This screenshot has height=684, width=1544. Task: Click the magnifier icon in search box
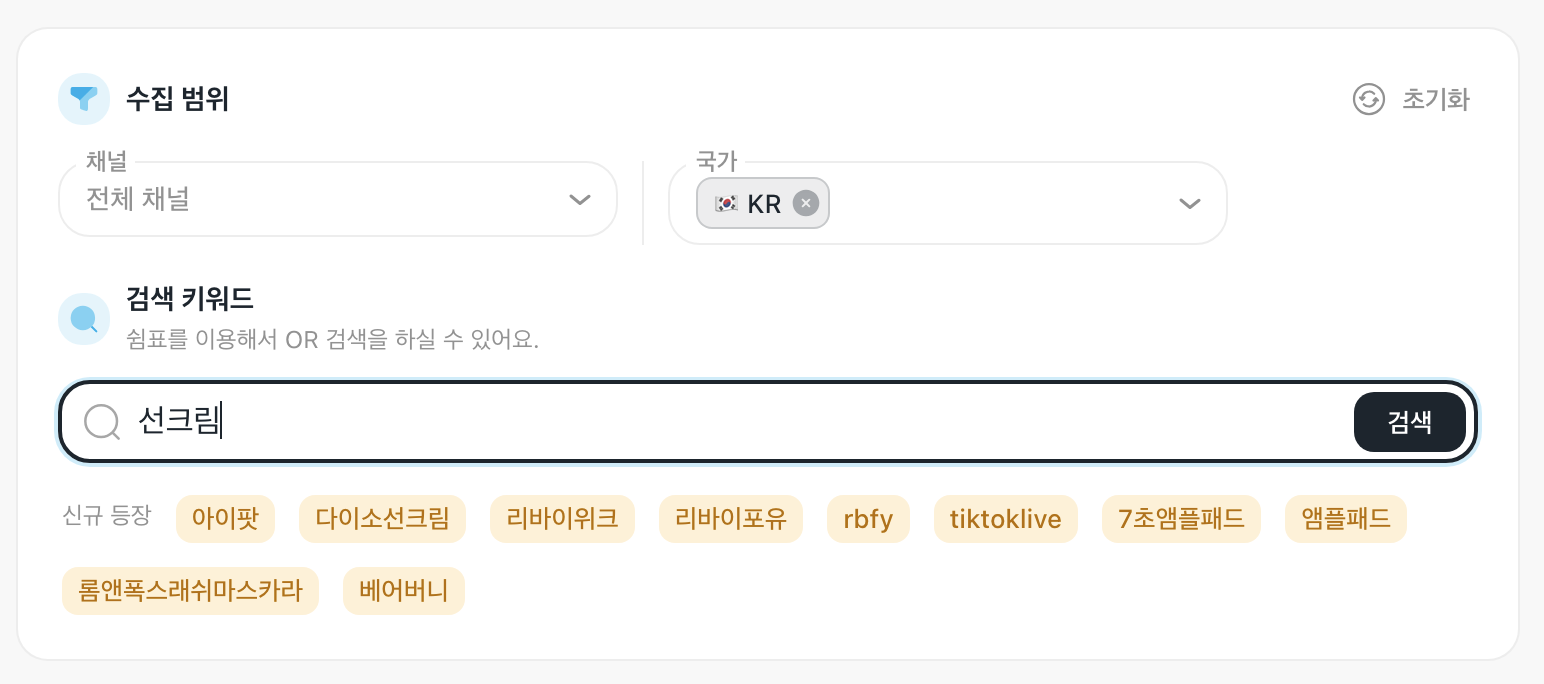pyautogui.click(x=101, y=422)
